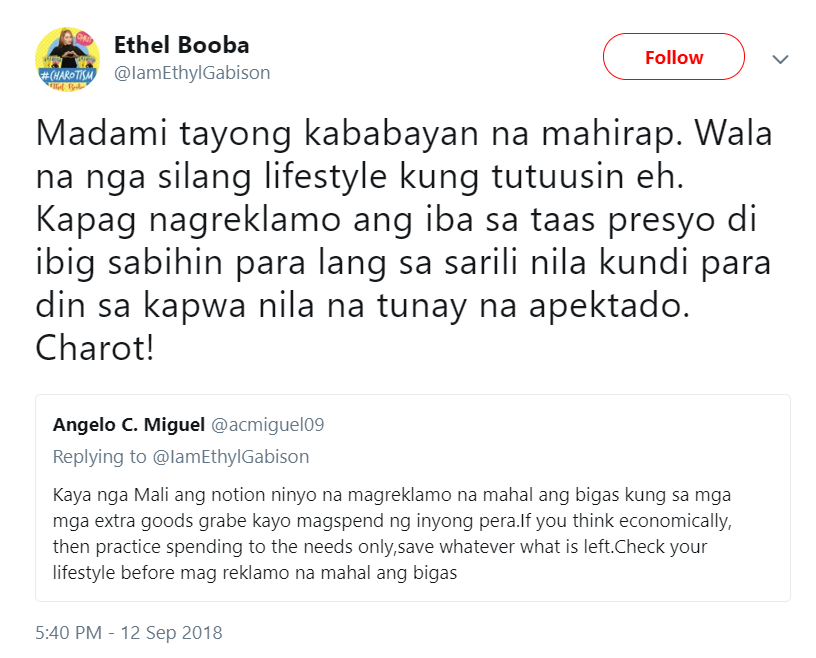Click the tweet line mentioning taas presyo
816x658 pixels.
396,221
